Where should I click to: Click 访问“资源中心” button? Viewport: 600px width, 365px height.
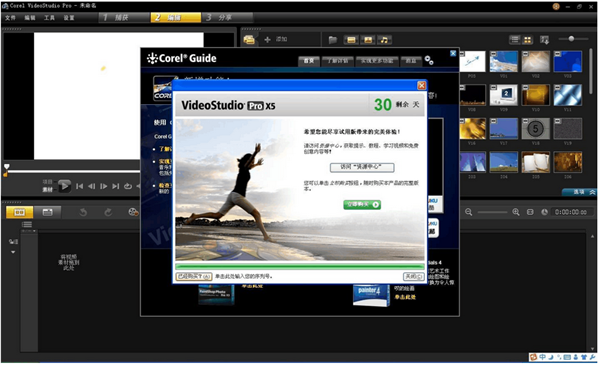tap(362, 167)
